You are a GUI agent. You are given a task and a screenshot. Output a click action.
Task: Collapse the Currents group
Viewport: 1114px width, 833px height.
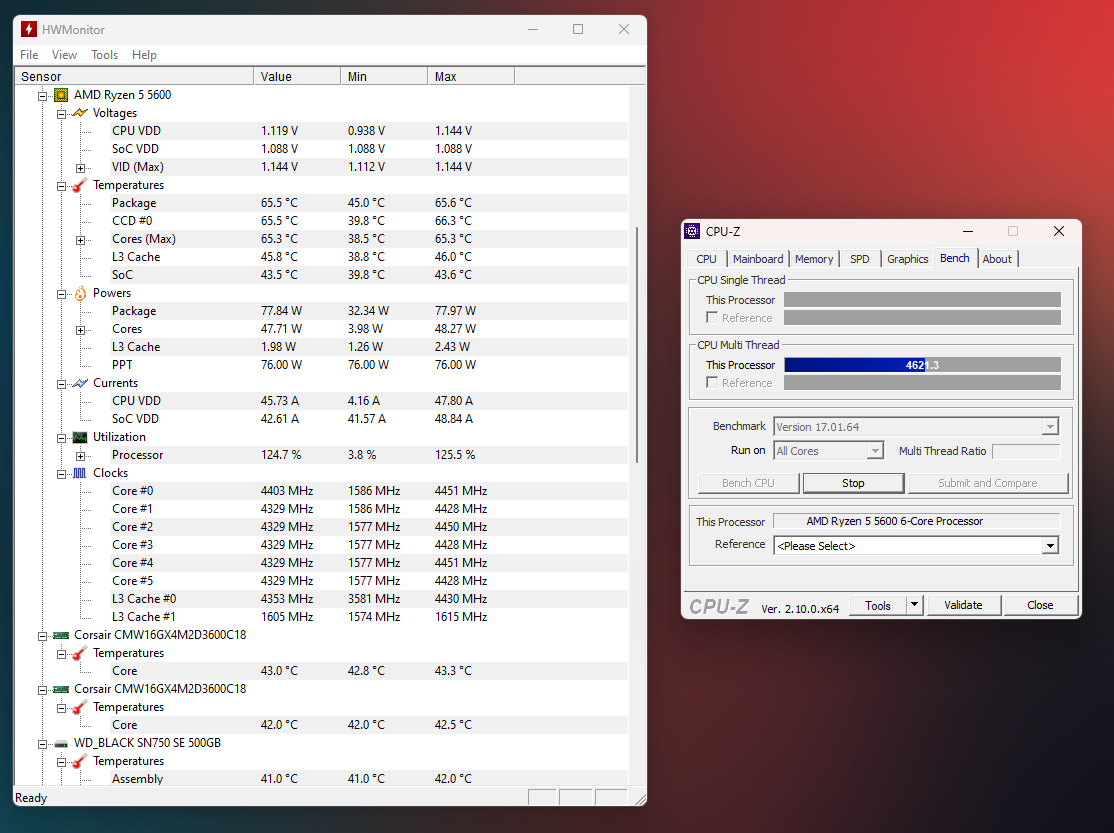click(62, 385)
